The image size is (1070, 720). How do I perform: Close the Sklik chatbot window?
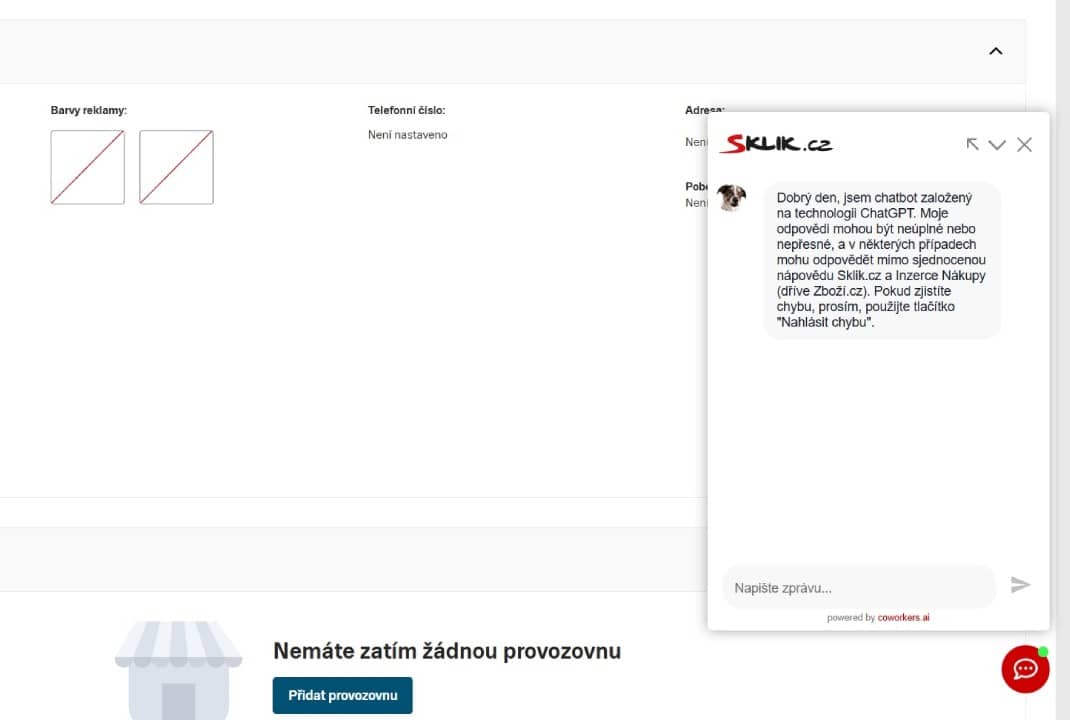[x=1024, y=144]
